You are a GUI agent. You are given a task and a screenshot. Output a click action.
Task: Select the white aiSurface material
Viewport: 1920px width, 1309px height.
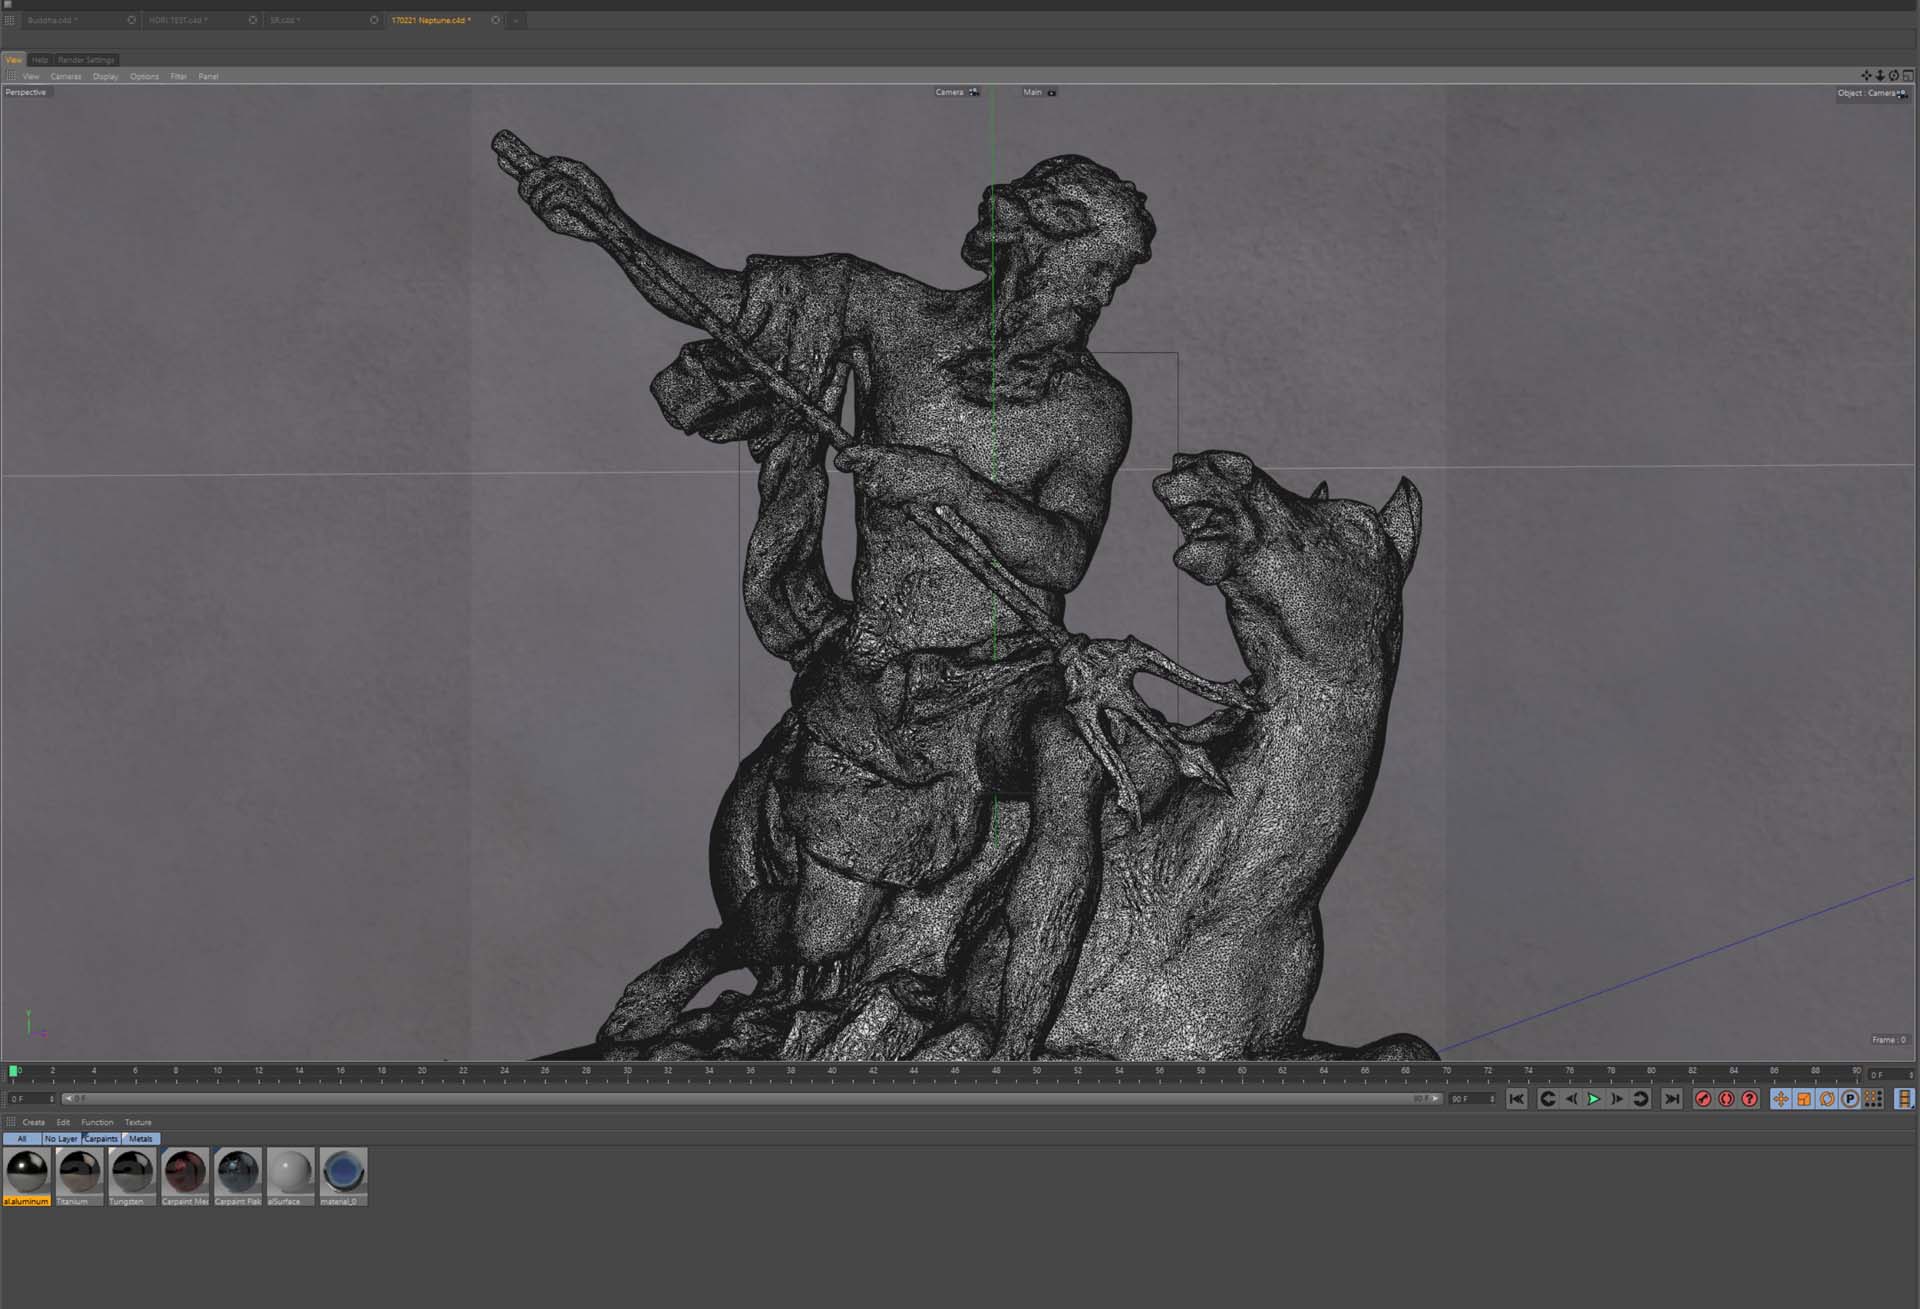pos(290,1177)
